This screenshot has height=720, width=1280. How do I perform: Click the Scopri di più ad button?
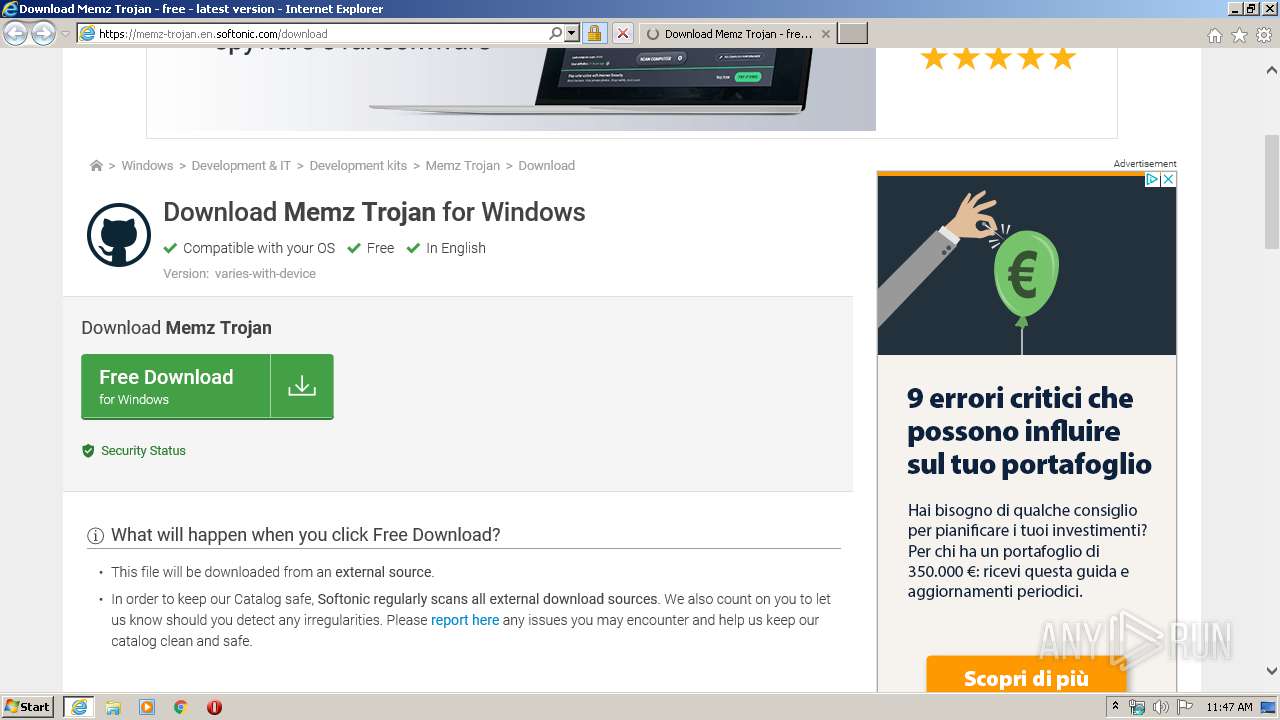point(1026,675)
